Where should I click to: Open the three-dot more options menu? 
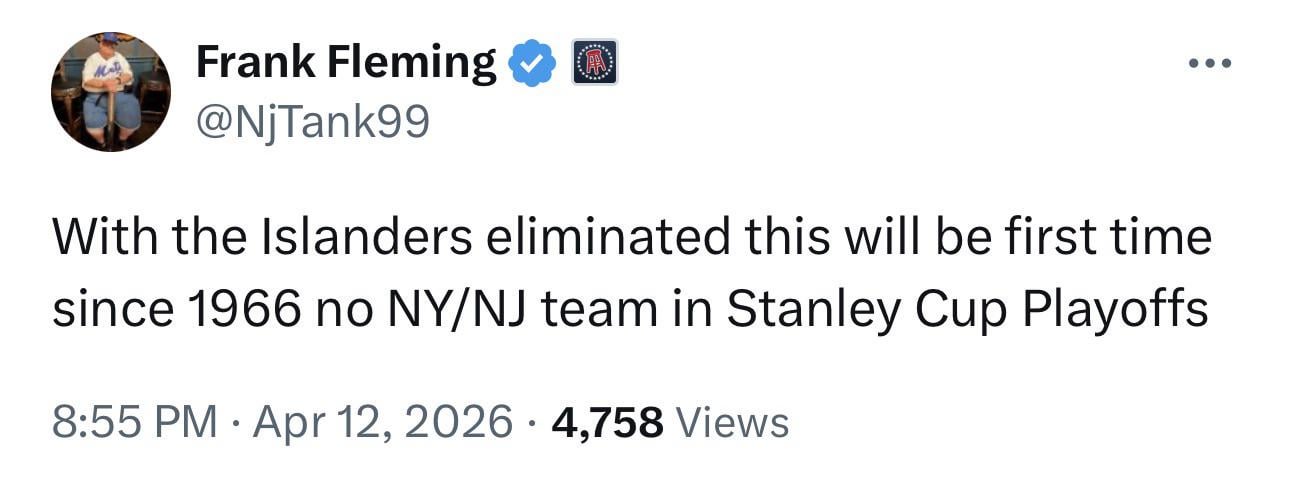(1208, 64)
